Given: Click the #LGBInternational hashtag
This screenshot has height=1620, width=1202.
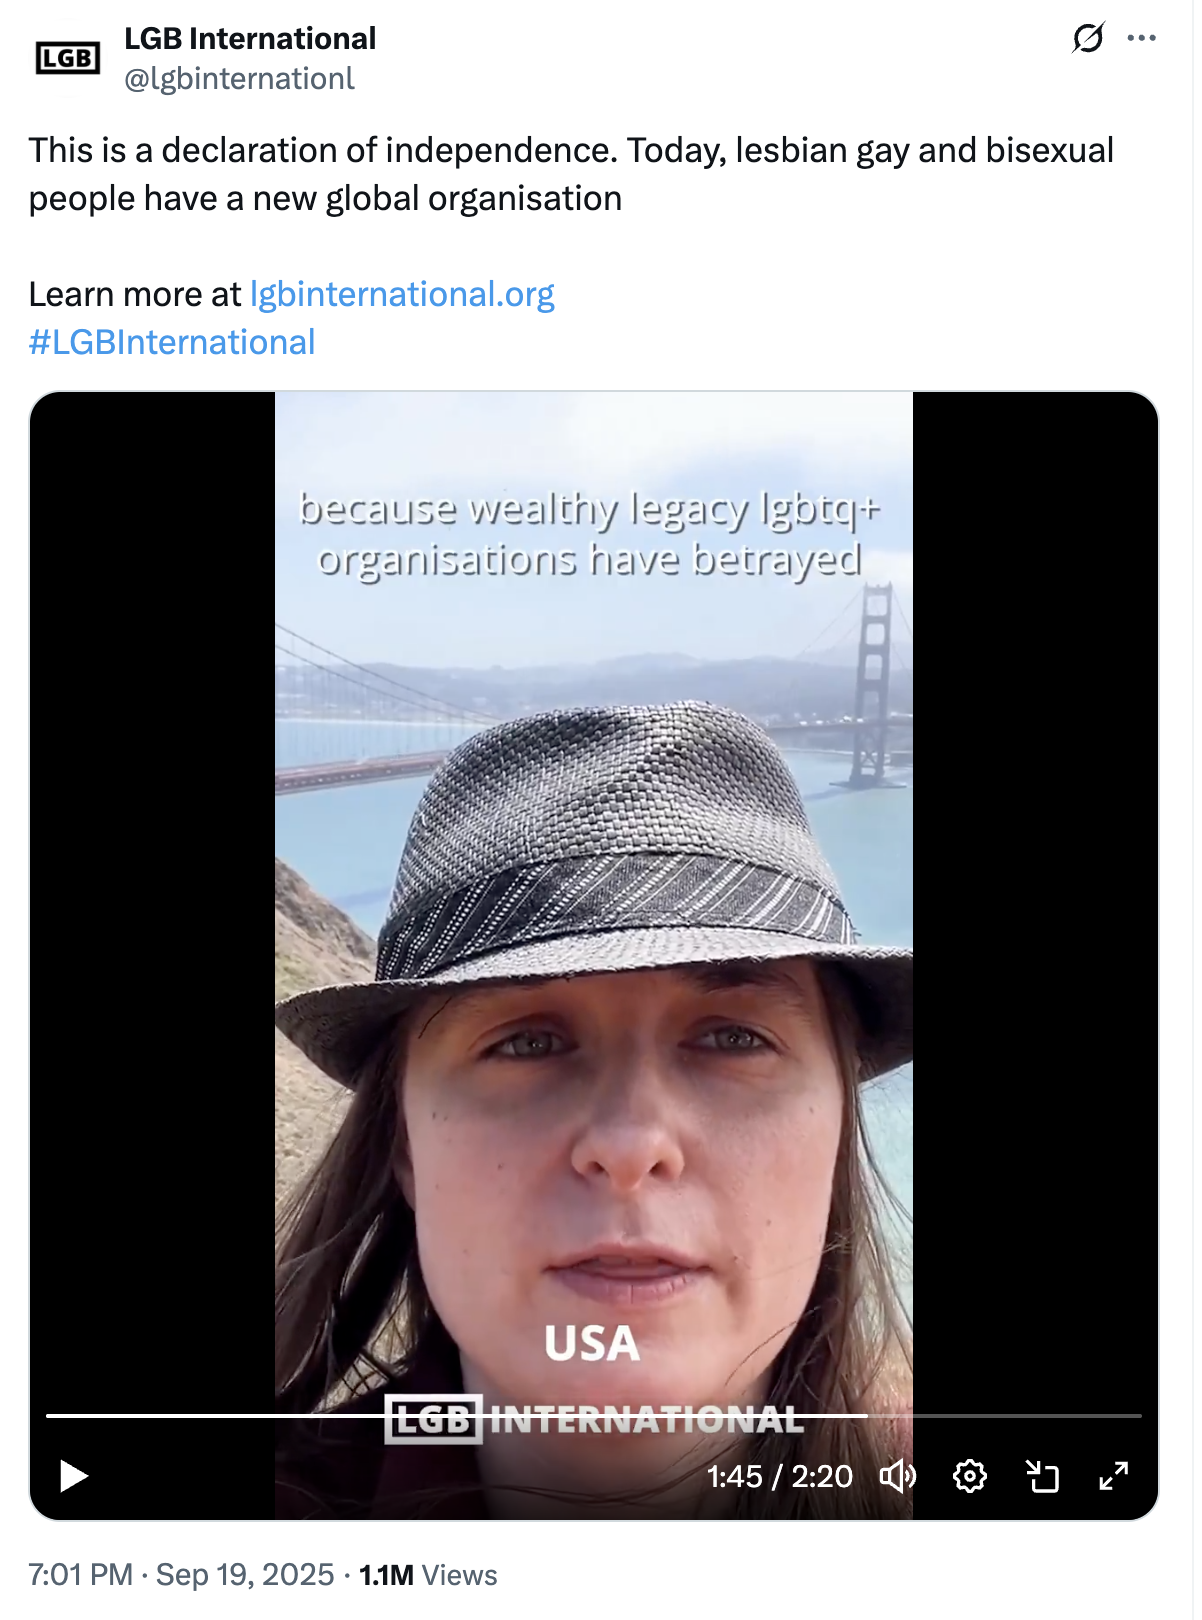Looking at the screenshot, I should point(172,342).
